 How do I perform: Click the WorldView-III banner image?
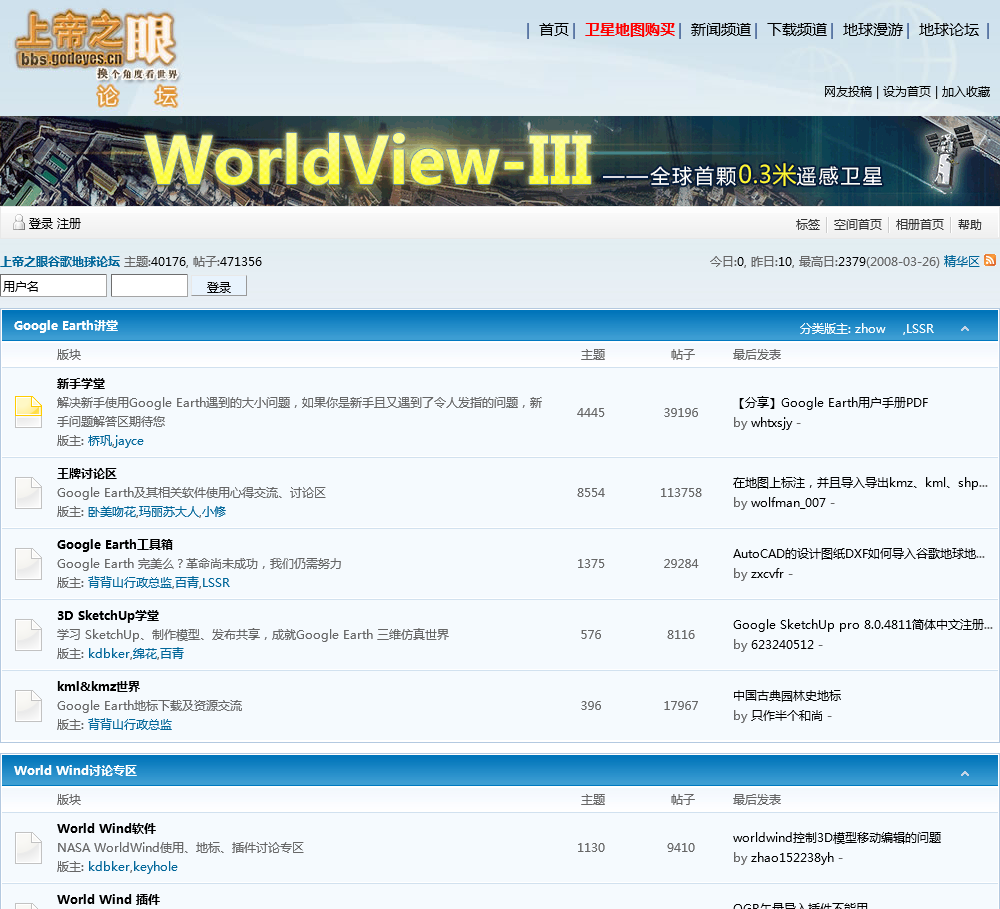[500, 161]
